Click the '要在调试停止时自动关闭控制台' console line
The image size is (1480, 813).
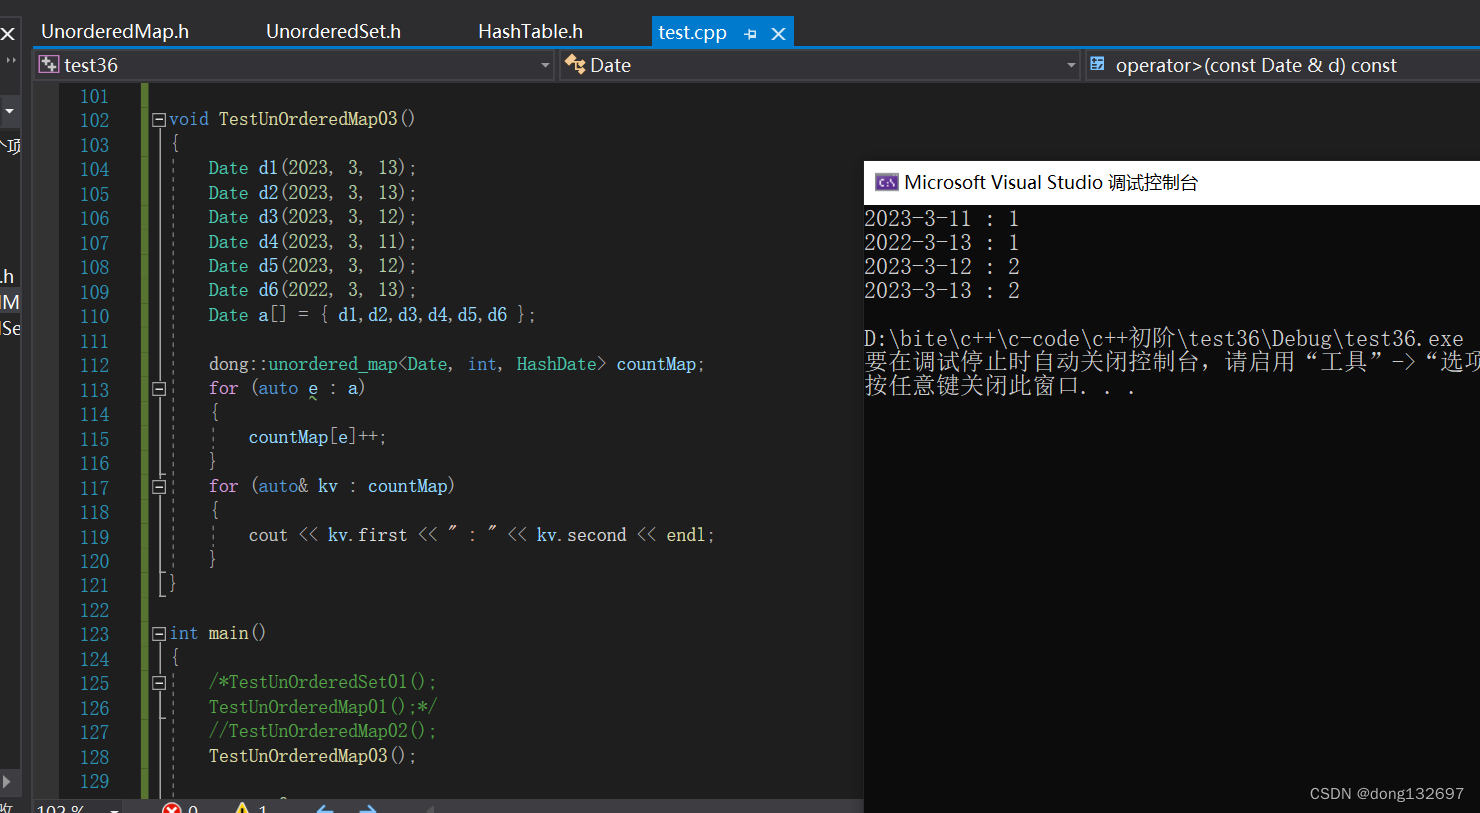[x=1172, y=362]
